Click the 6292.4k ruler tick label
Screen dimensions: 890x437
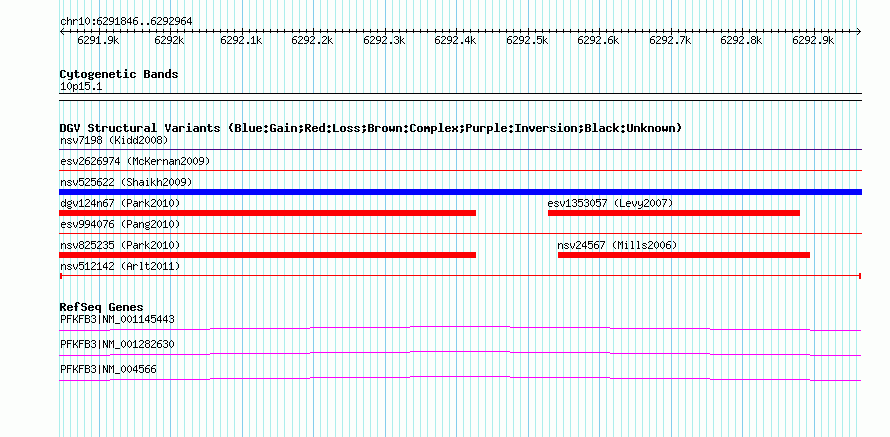tap(455, 40)
